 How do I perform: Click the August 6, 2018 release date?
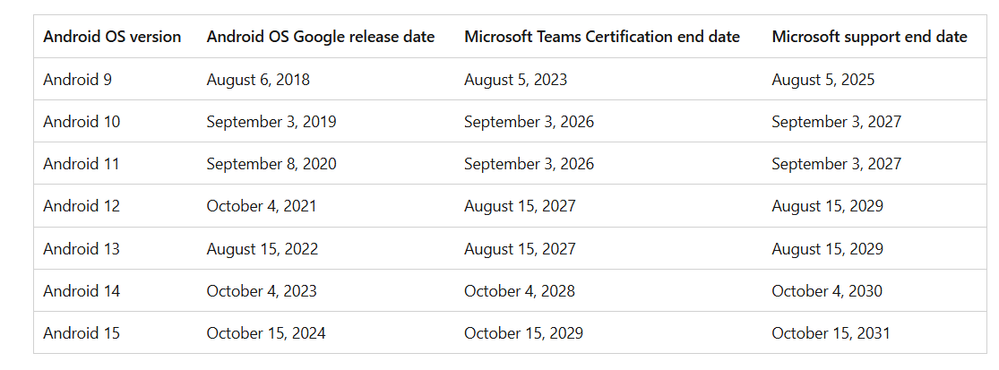(x=258, y=80)
